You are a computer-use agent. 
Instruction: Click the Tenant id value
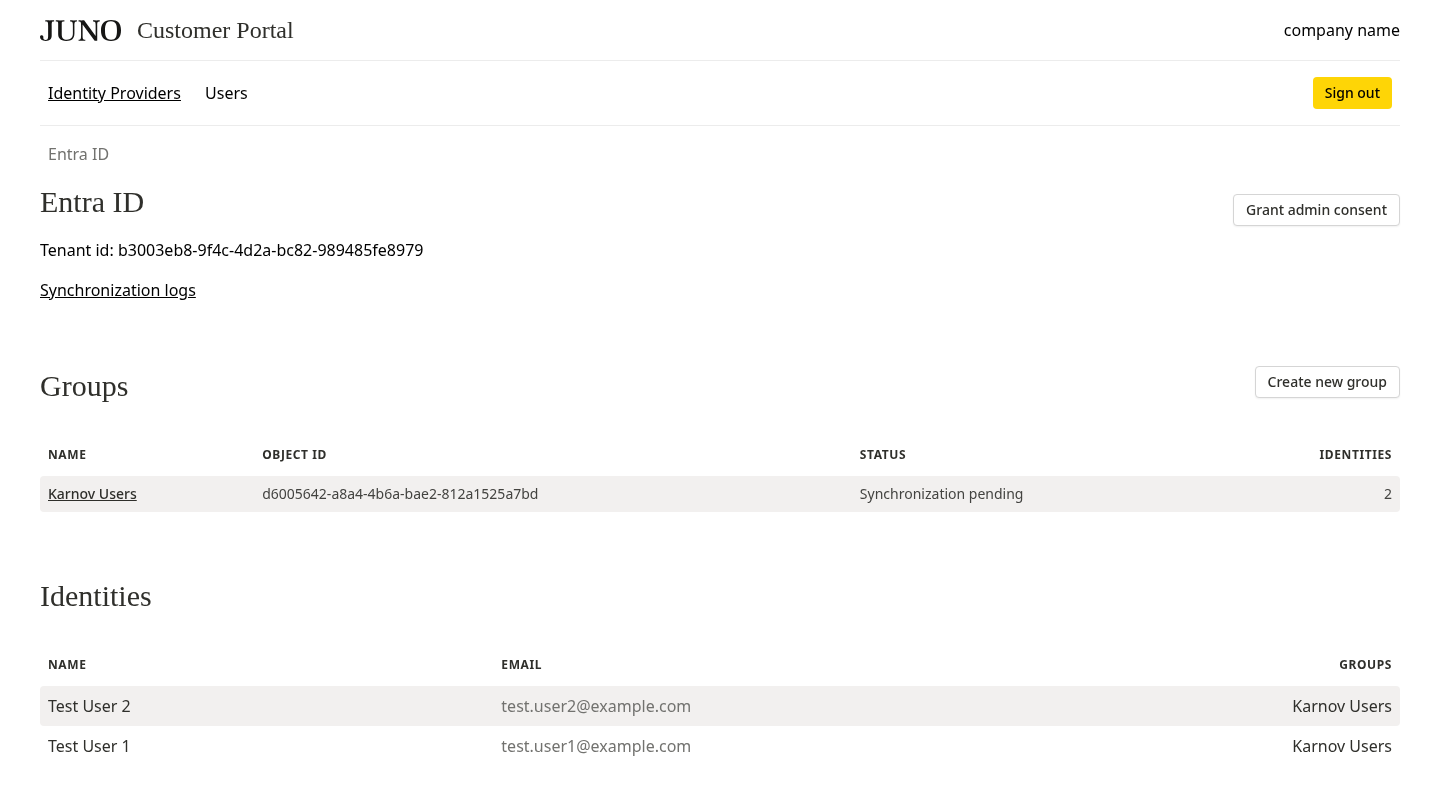[270, 250]
